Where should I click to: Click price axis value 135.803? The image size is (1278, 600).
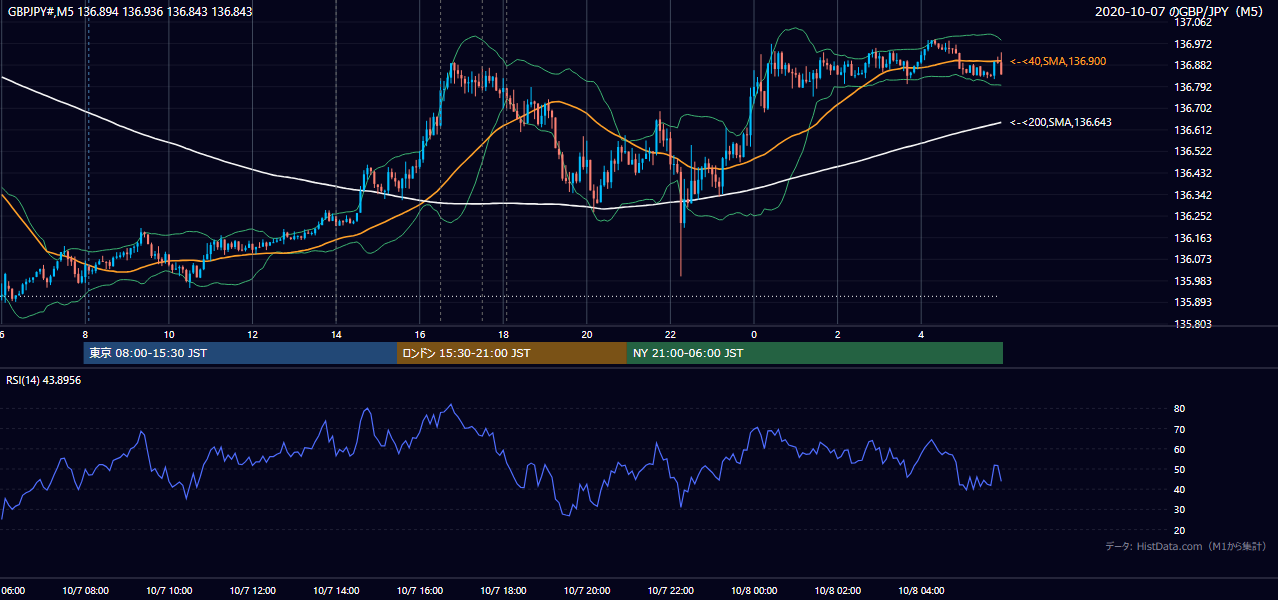1193,324
